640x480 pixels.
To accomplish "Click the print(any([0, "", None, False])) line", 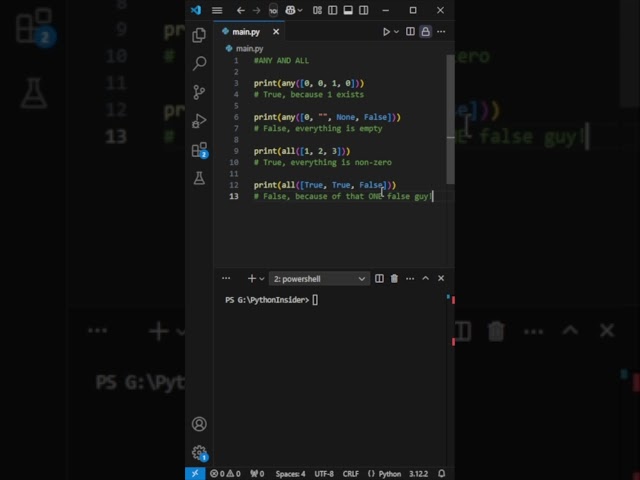I will [327, 118].
